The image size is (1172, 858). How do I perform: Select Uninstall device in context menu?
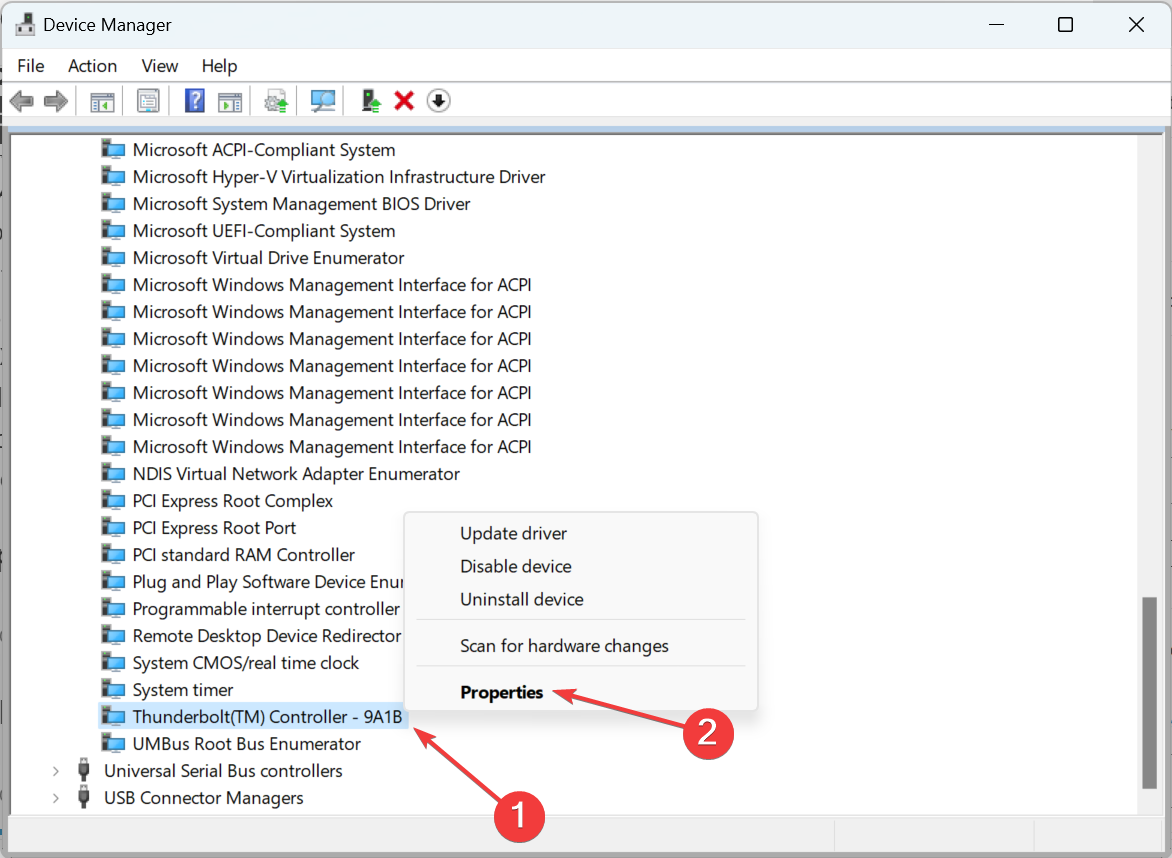[x=581, y=599]
